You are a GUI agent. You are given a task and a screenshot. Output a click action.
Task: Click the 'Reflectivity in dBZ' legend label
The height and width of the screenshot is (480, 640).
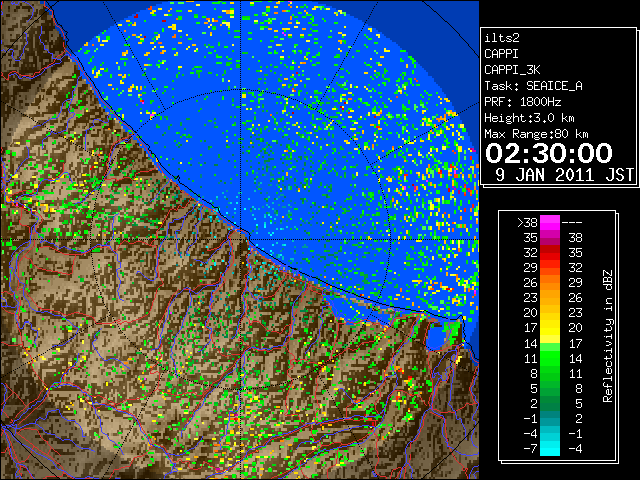click(607, 336)
